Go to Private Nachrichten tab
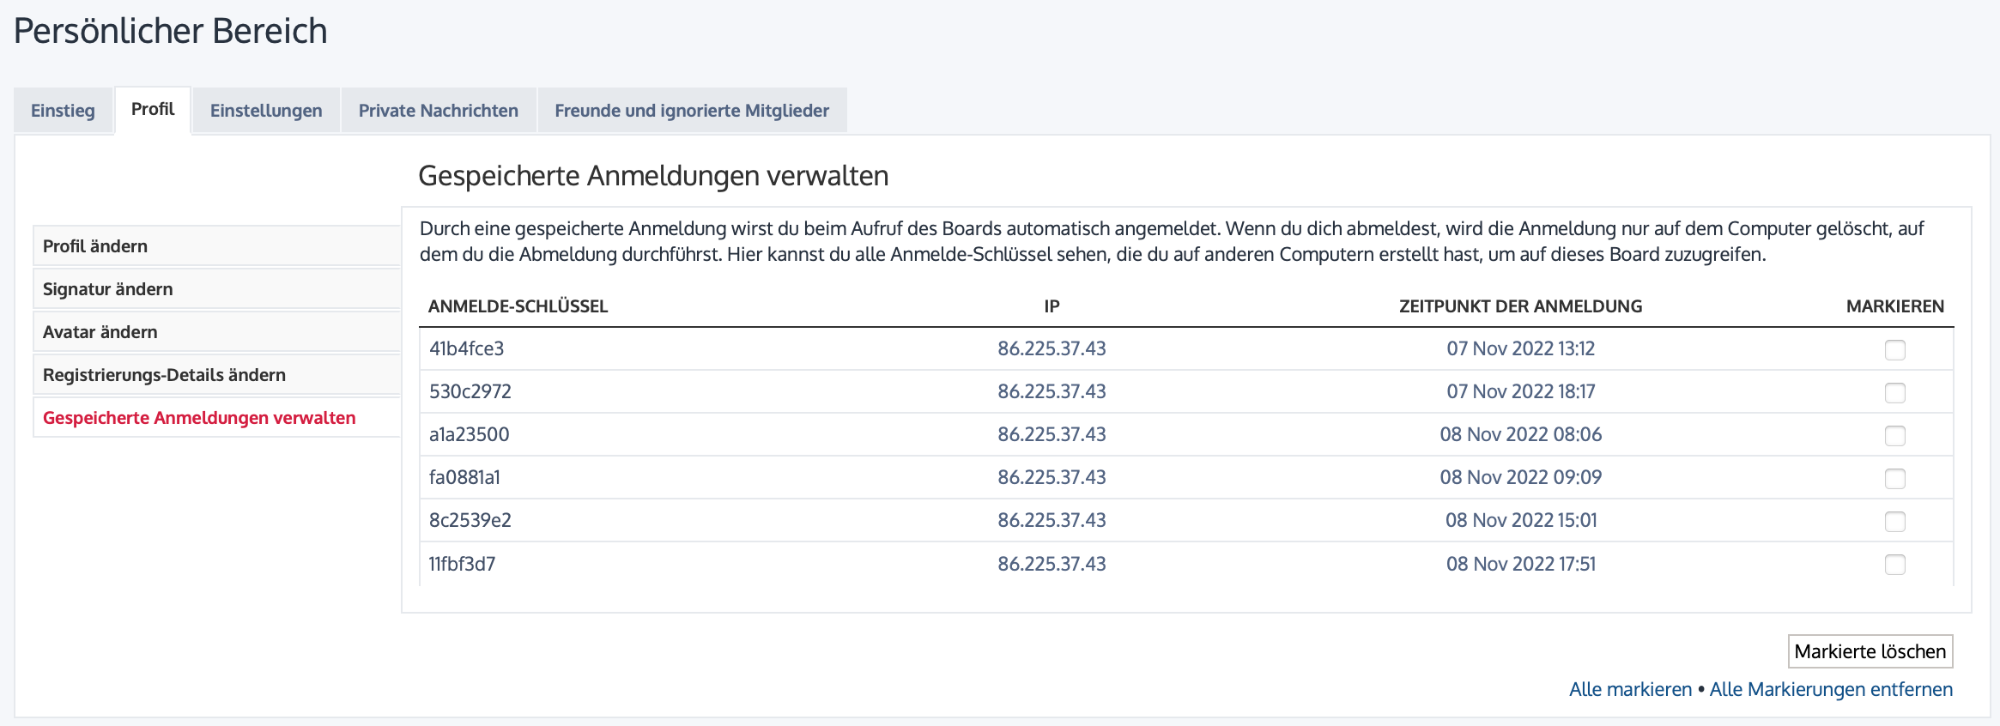 click(438, 111)
